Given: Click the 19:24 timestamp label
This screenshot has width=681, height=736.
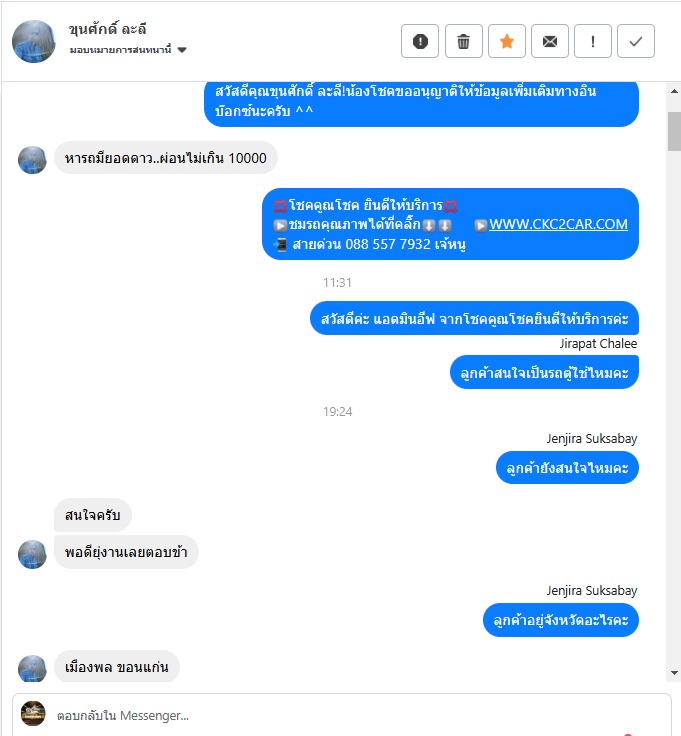Looking at the screenshot, I should click(337, 412).
